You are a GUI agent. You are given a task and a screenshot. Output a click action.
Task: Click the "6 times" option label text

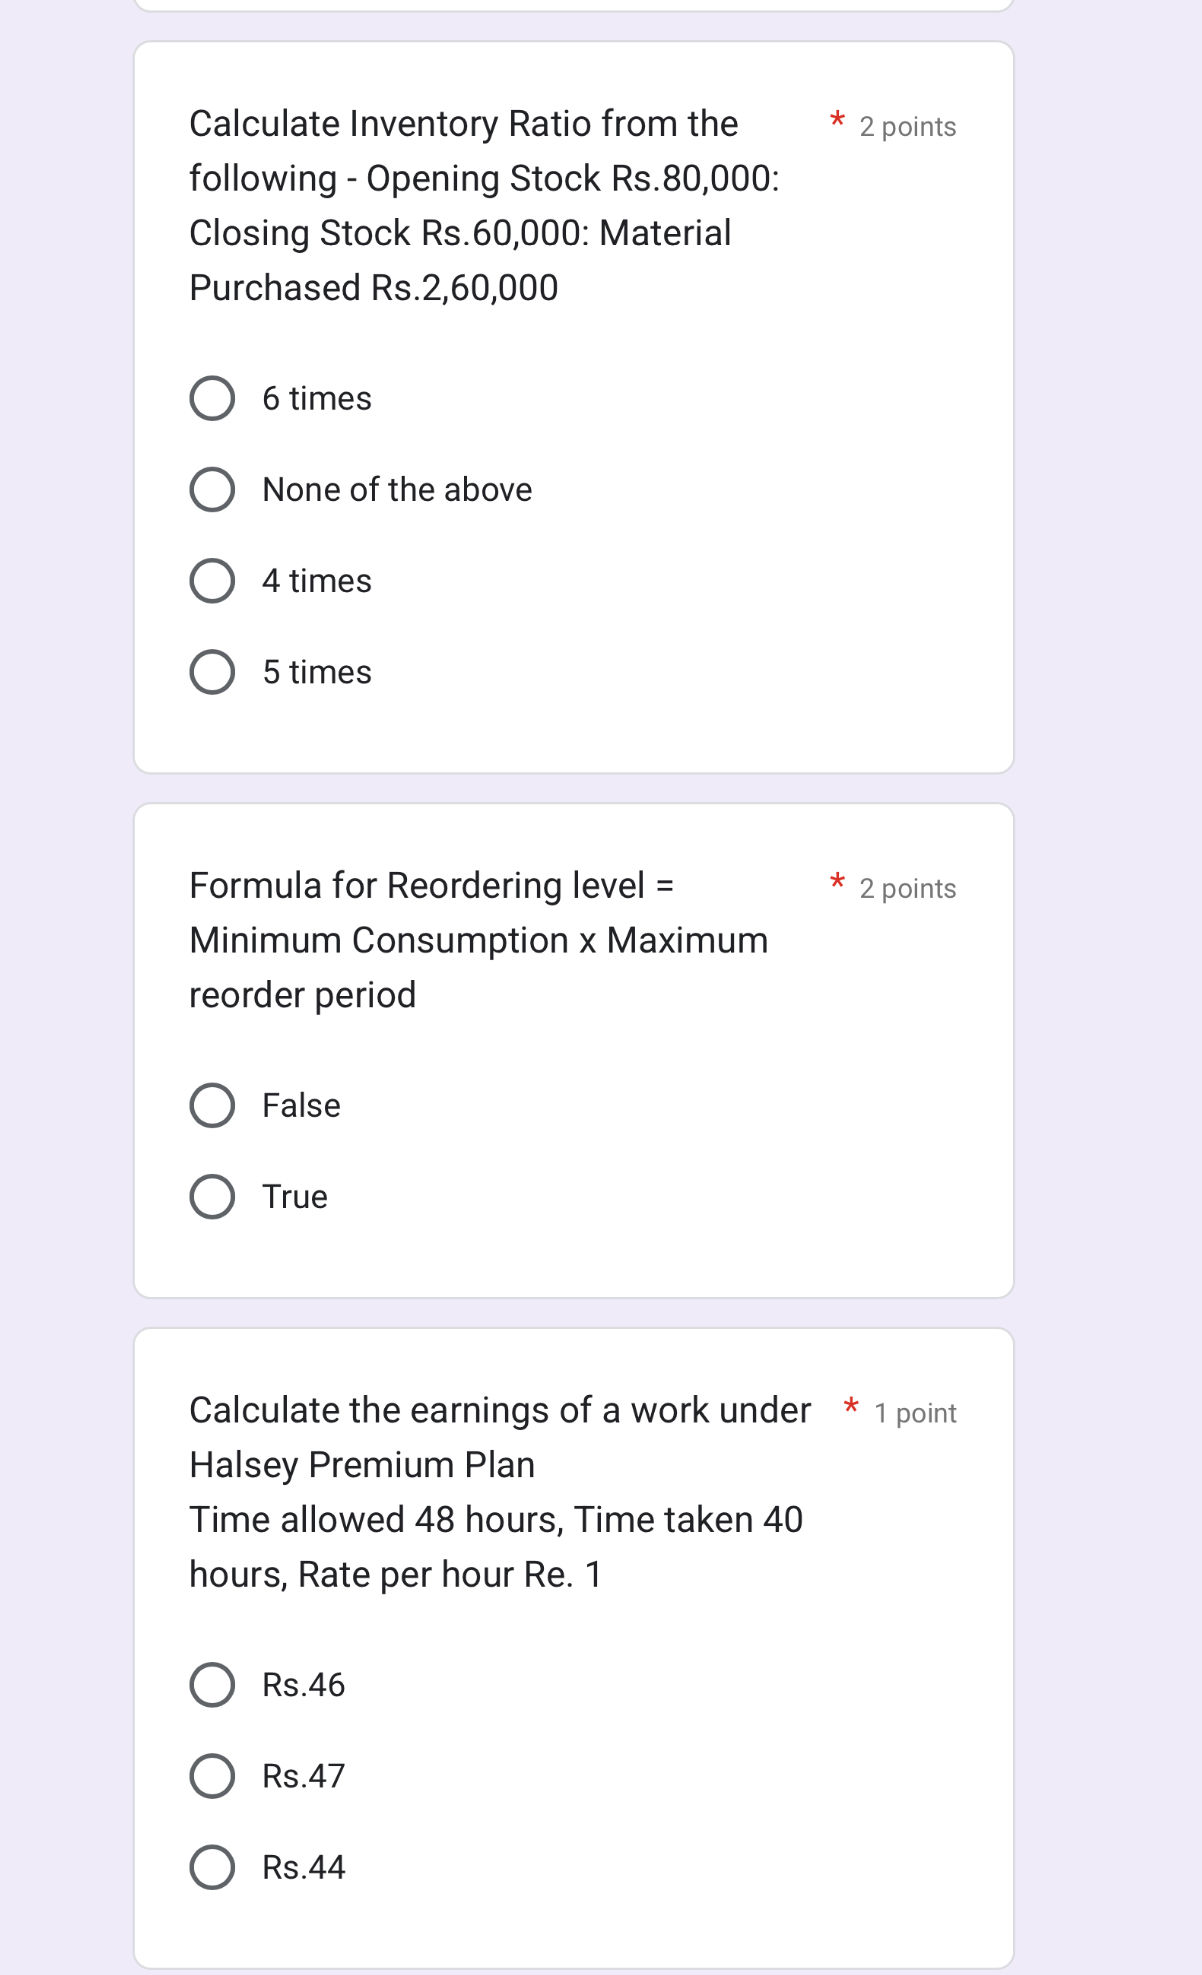tap(316, 397)
